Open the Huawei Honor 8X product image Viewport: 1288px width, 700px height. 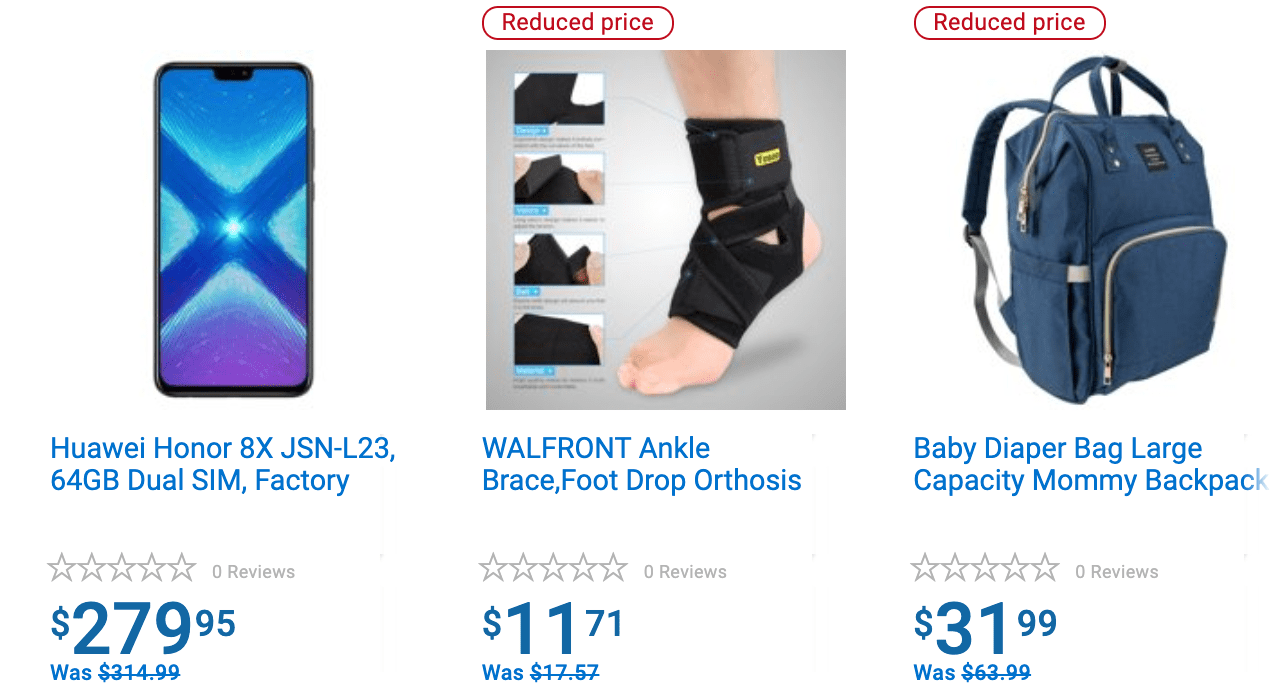point(233,230)
